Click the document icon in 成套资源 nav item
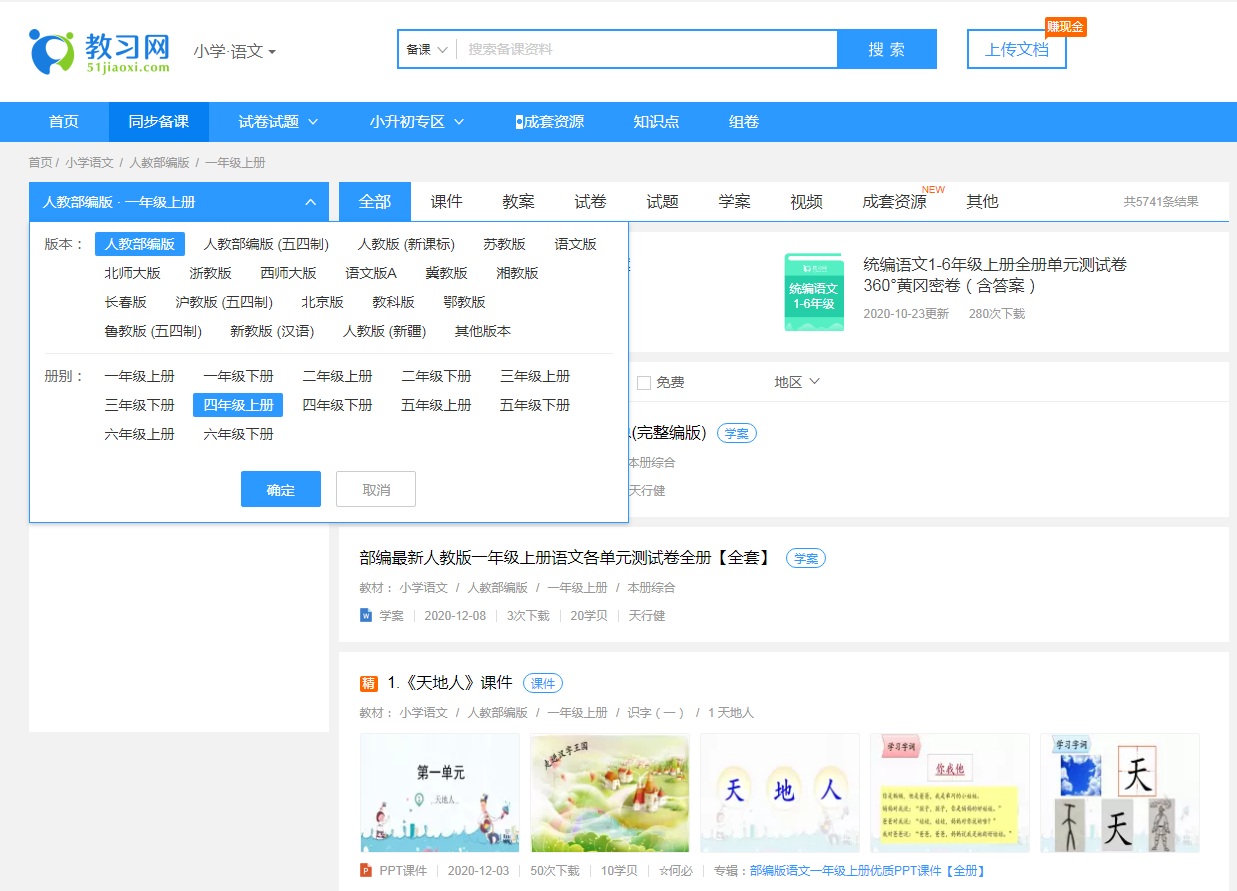1237x891 pixels. 518,121
